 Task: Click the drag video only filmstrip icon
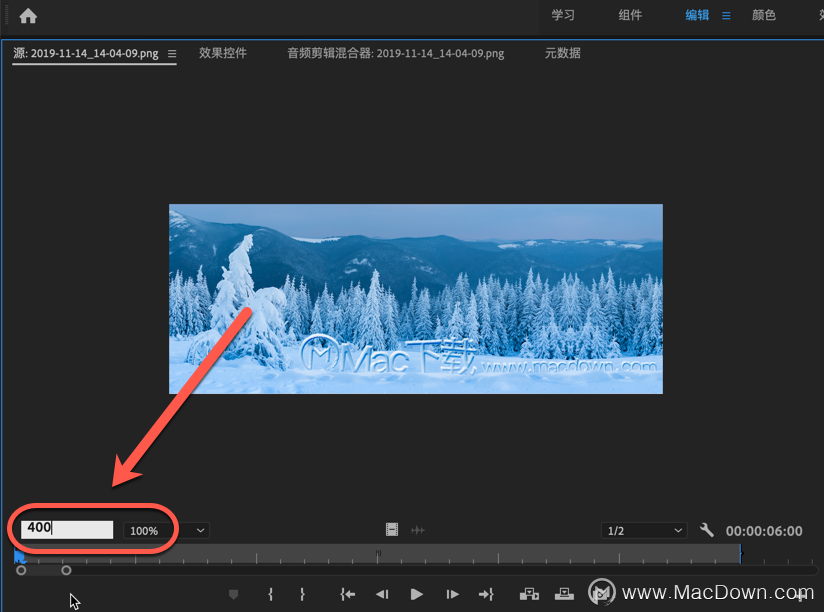pyautogui.click(x=392, y=530)
